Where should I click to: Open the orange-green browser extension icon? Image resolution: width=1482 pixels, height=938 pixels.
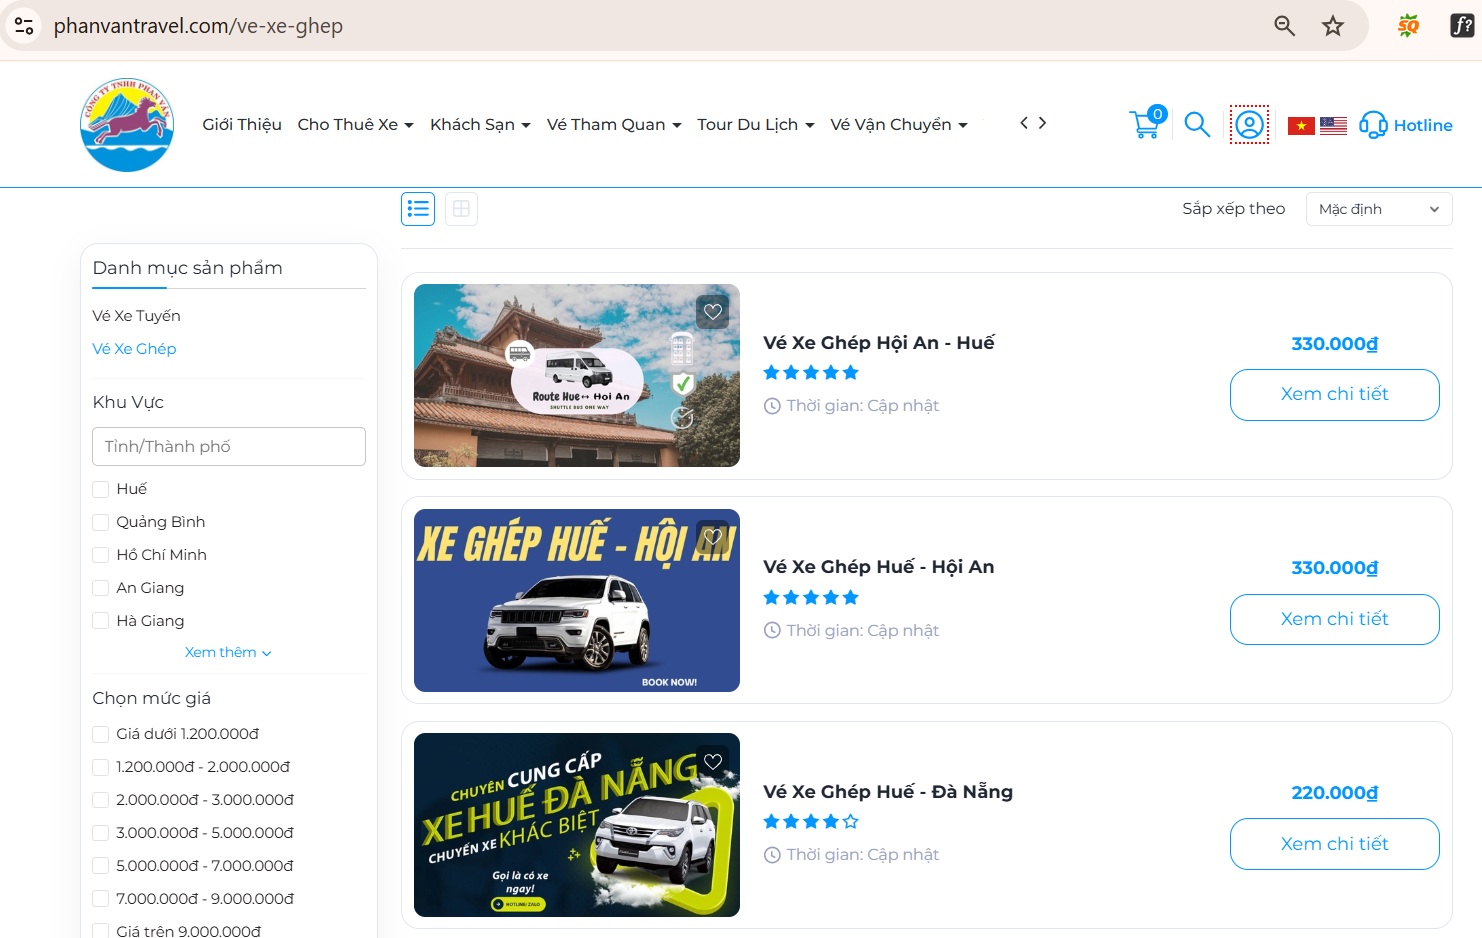pyautogui.click(x=1408, y=26)
